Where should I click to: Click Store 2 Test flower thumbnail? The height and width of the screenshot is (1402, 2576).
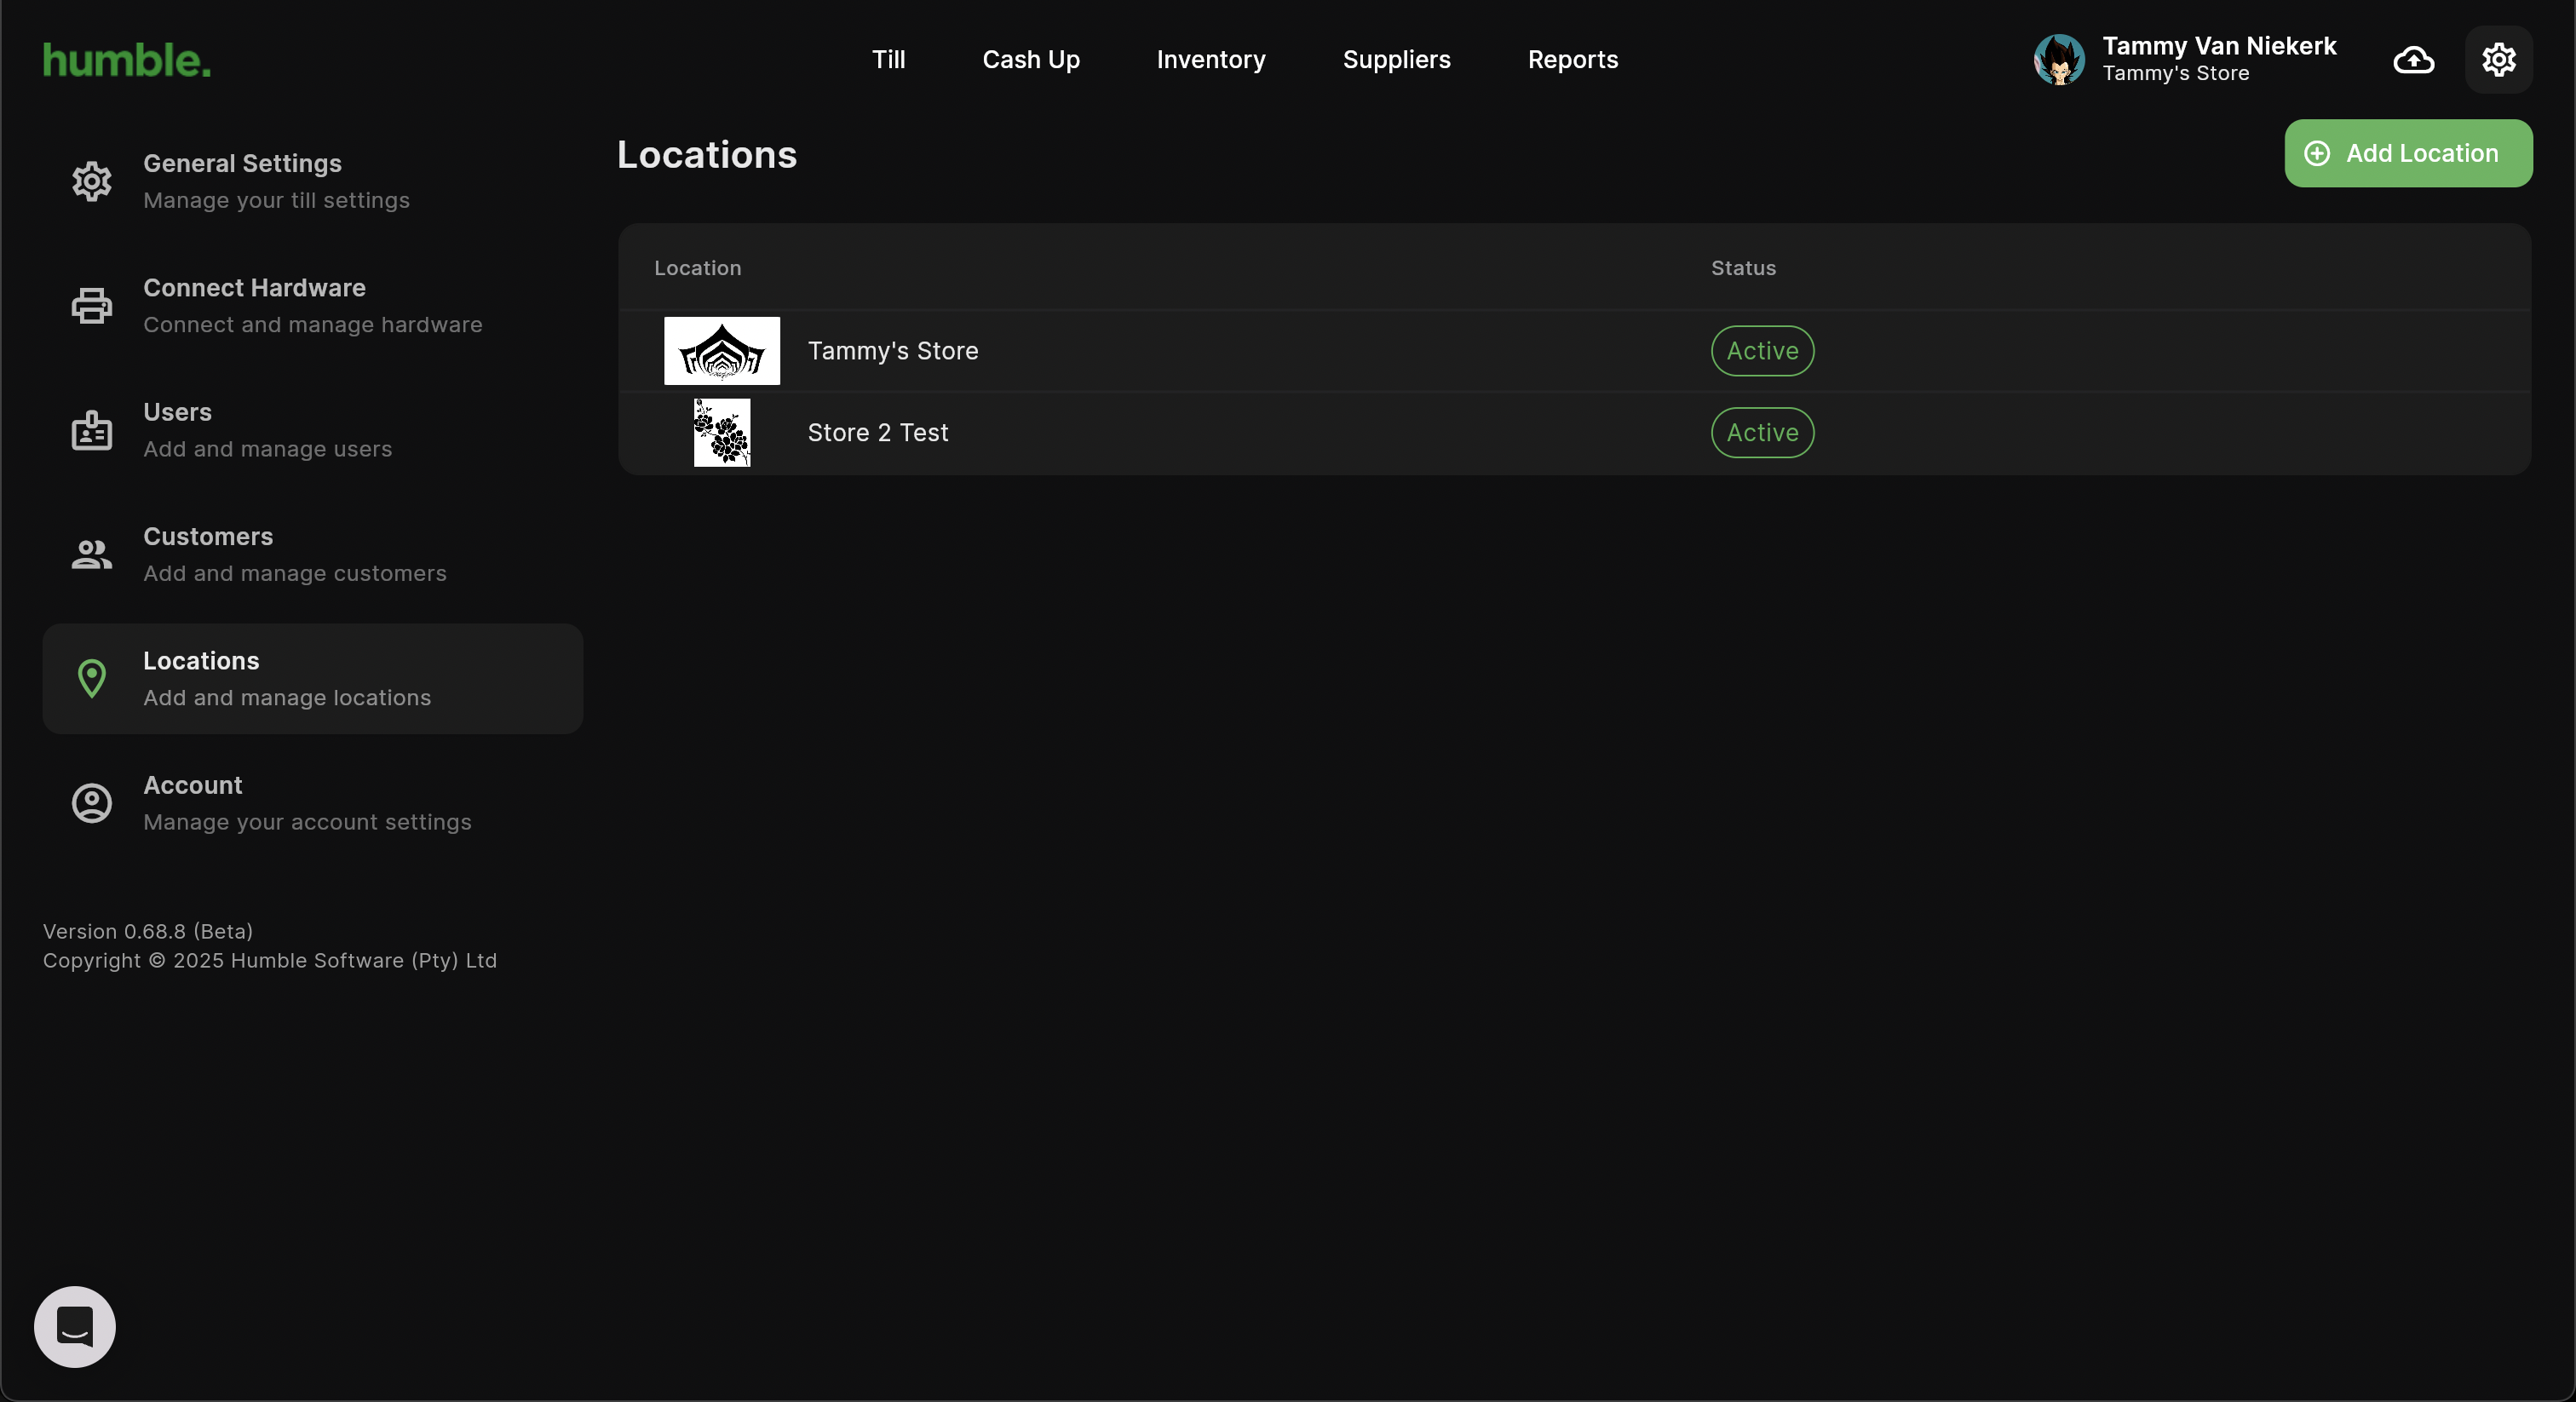(x=721, y=432)
